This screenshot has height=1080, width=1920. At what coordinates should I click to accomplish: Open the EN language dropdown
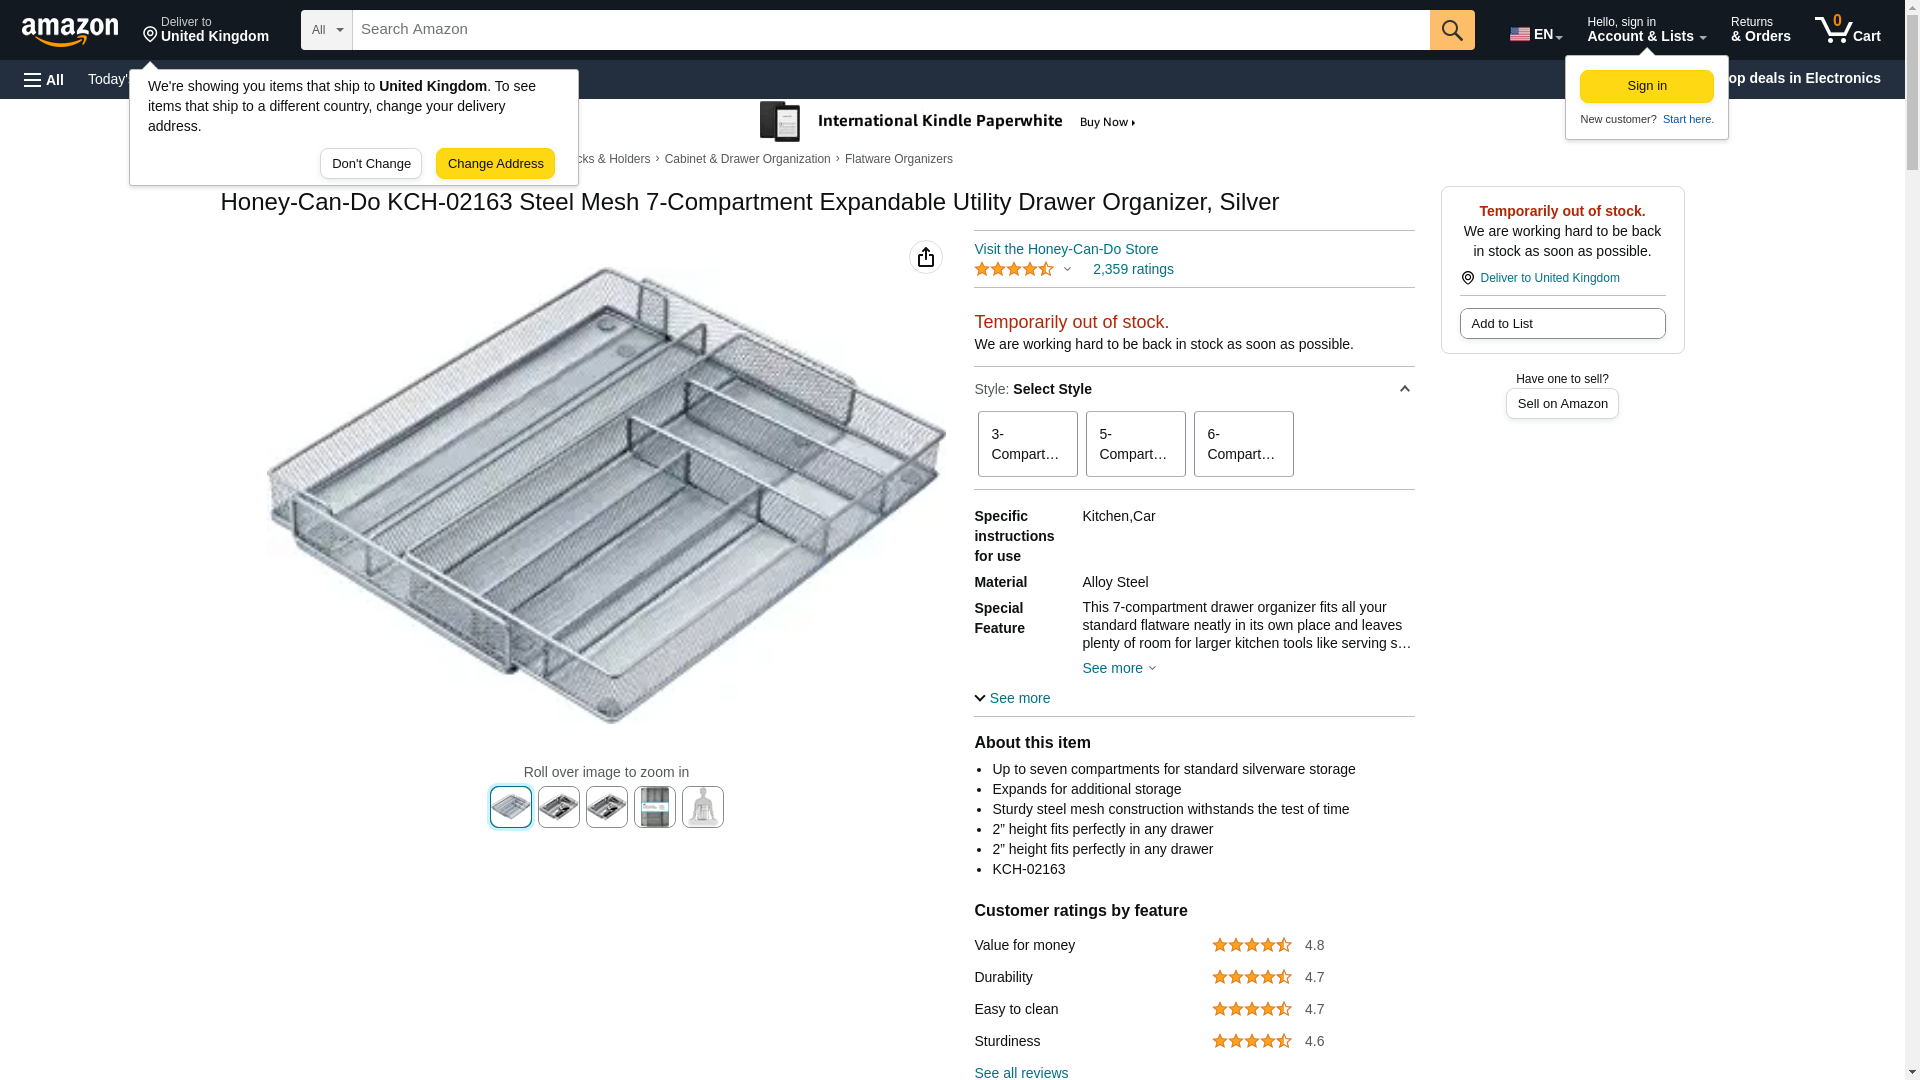pyautogui.click(x=1536, y=34)
